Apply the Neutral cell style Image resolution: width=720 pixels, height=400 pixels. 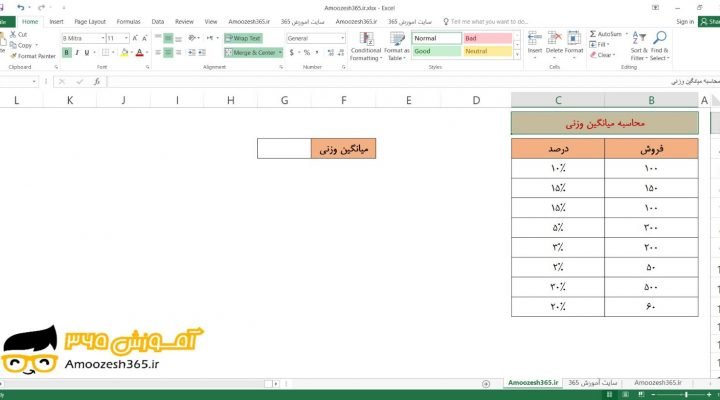[488, 51]
